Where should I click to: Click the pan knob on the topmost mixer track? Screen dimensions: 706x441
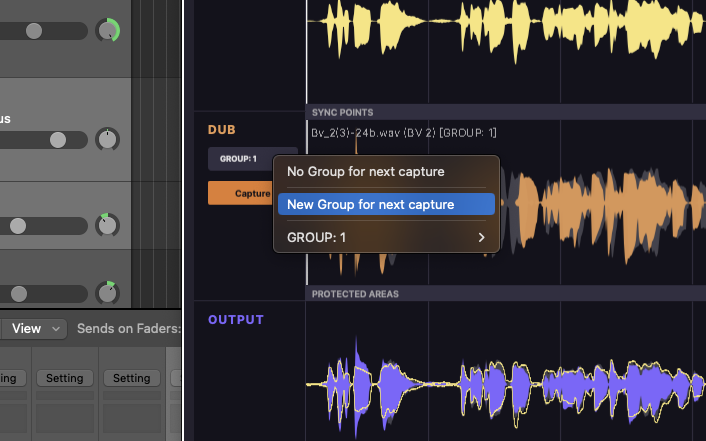tap(107, 31)
